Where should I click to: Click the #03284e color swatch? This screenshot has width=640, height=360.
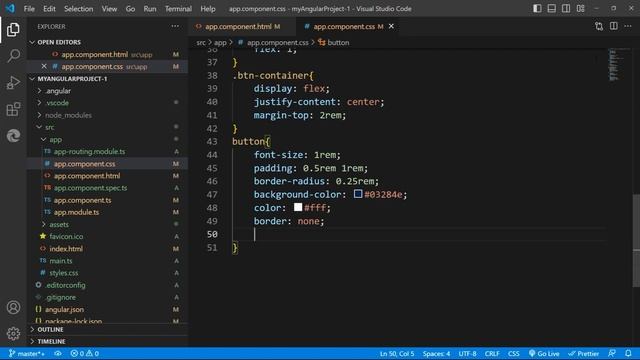click(358, 194)
